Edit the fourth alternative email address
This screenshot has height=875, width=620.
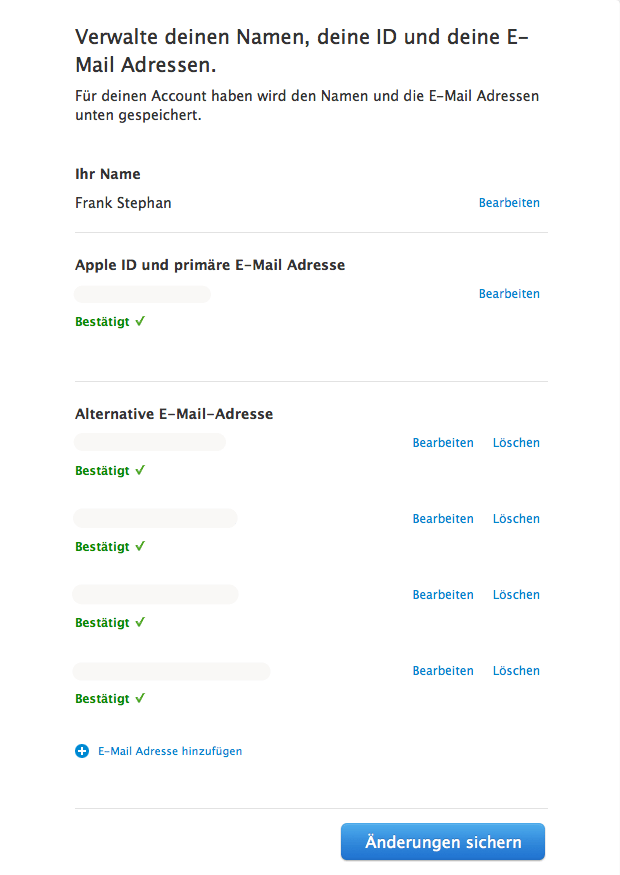click(x=443, y=670)
